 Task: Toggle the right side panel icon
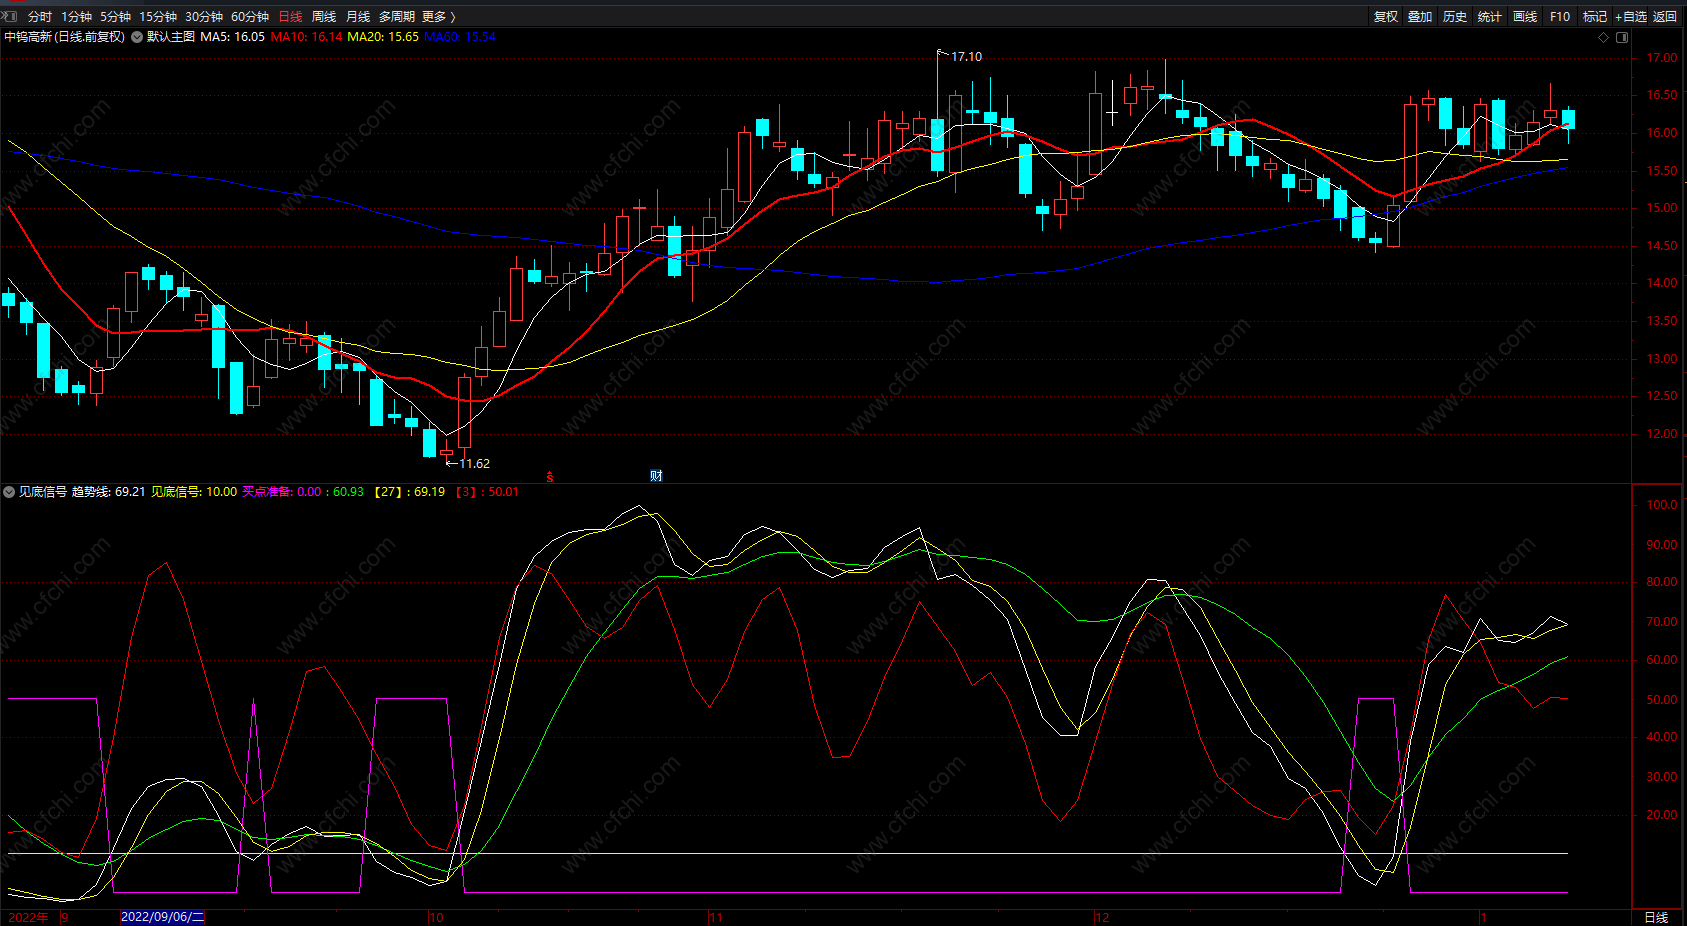coord(1622,37)
